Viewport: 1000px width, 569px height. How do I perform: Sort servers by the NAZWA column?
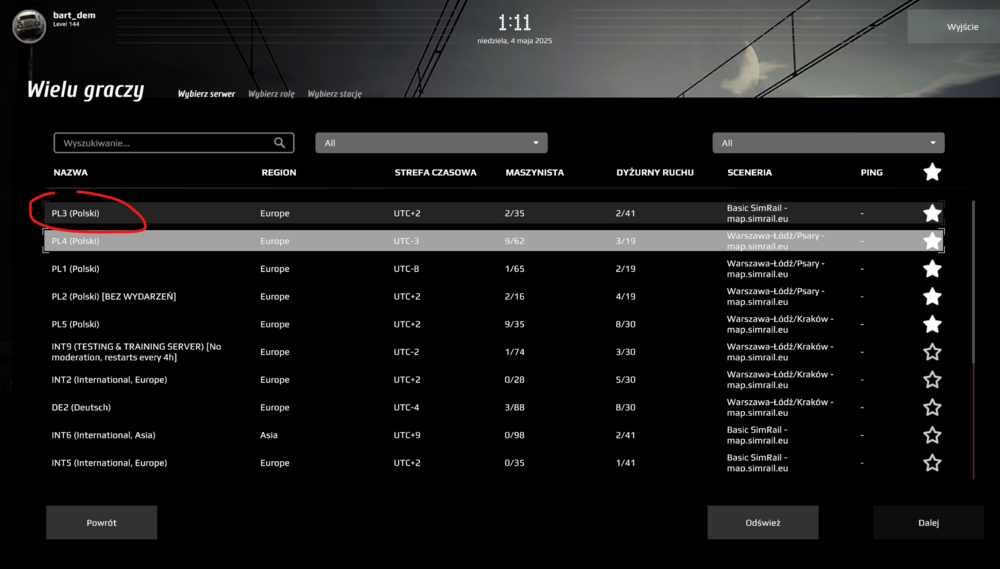tap(70, 173)
